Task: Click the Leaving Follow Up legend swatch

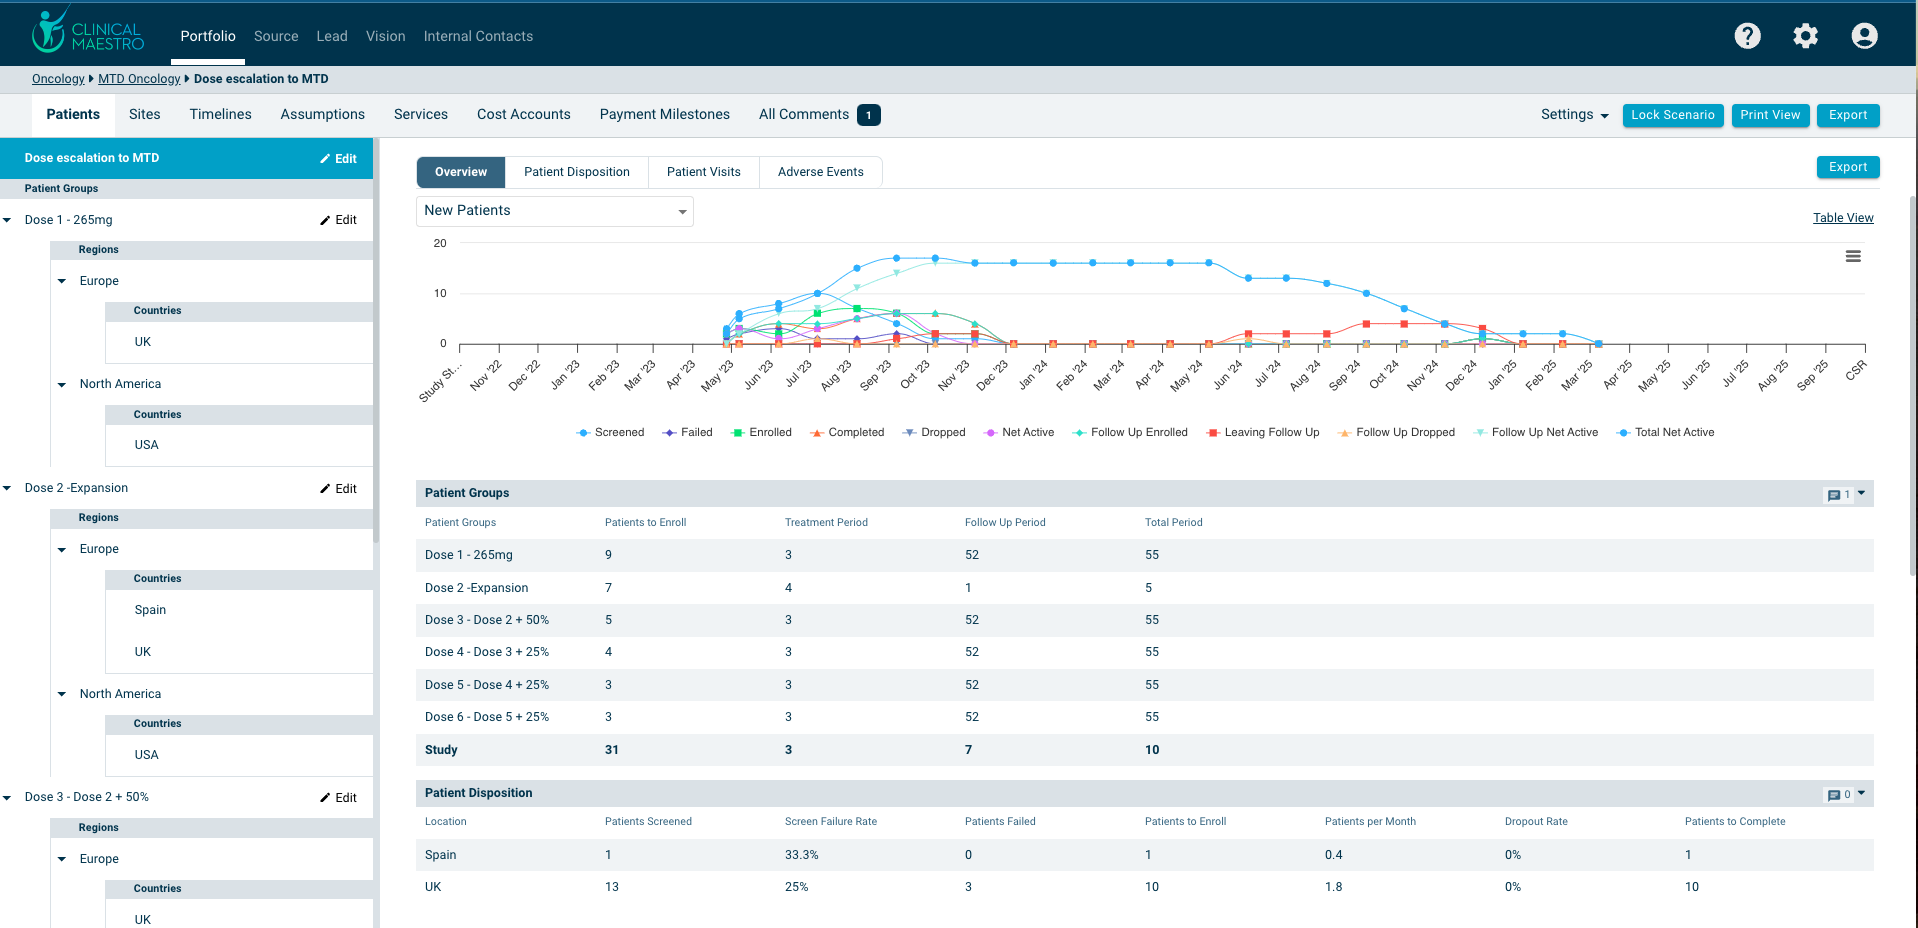Action: 1213,433
